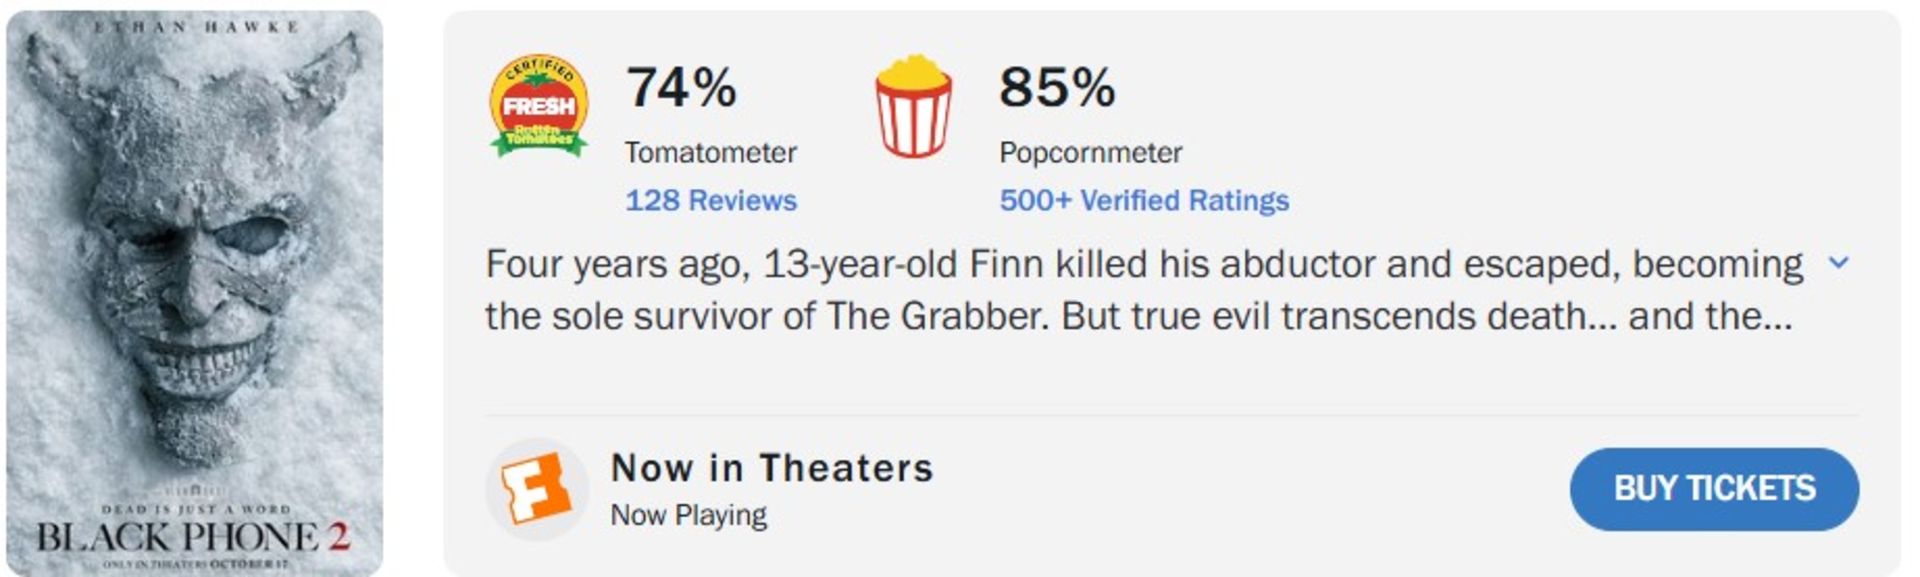Click the synopsis line mentioning The Grabber
The height and width of the screenshot is (577, 1920).
tap(1138, 316)
